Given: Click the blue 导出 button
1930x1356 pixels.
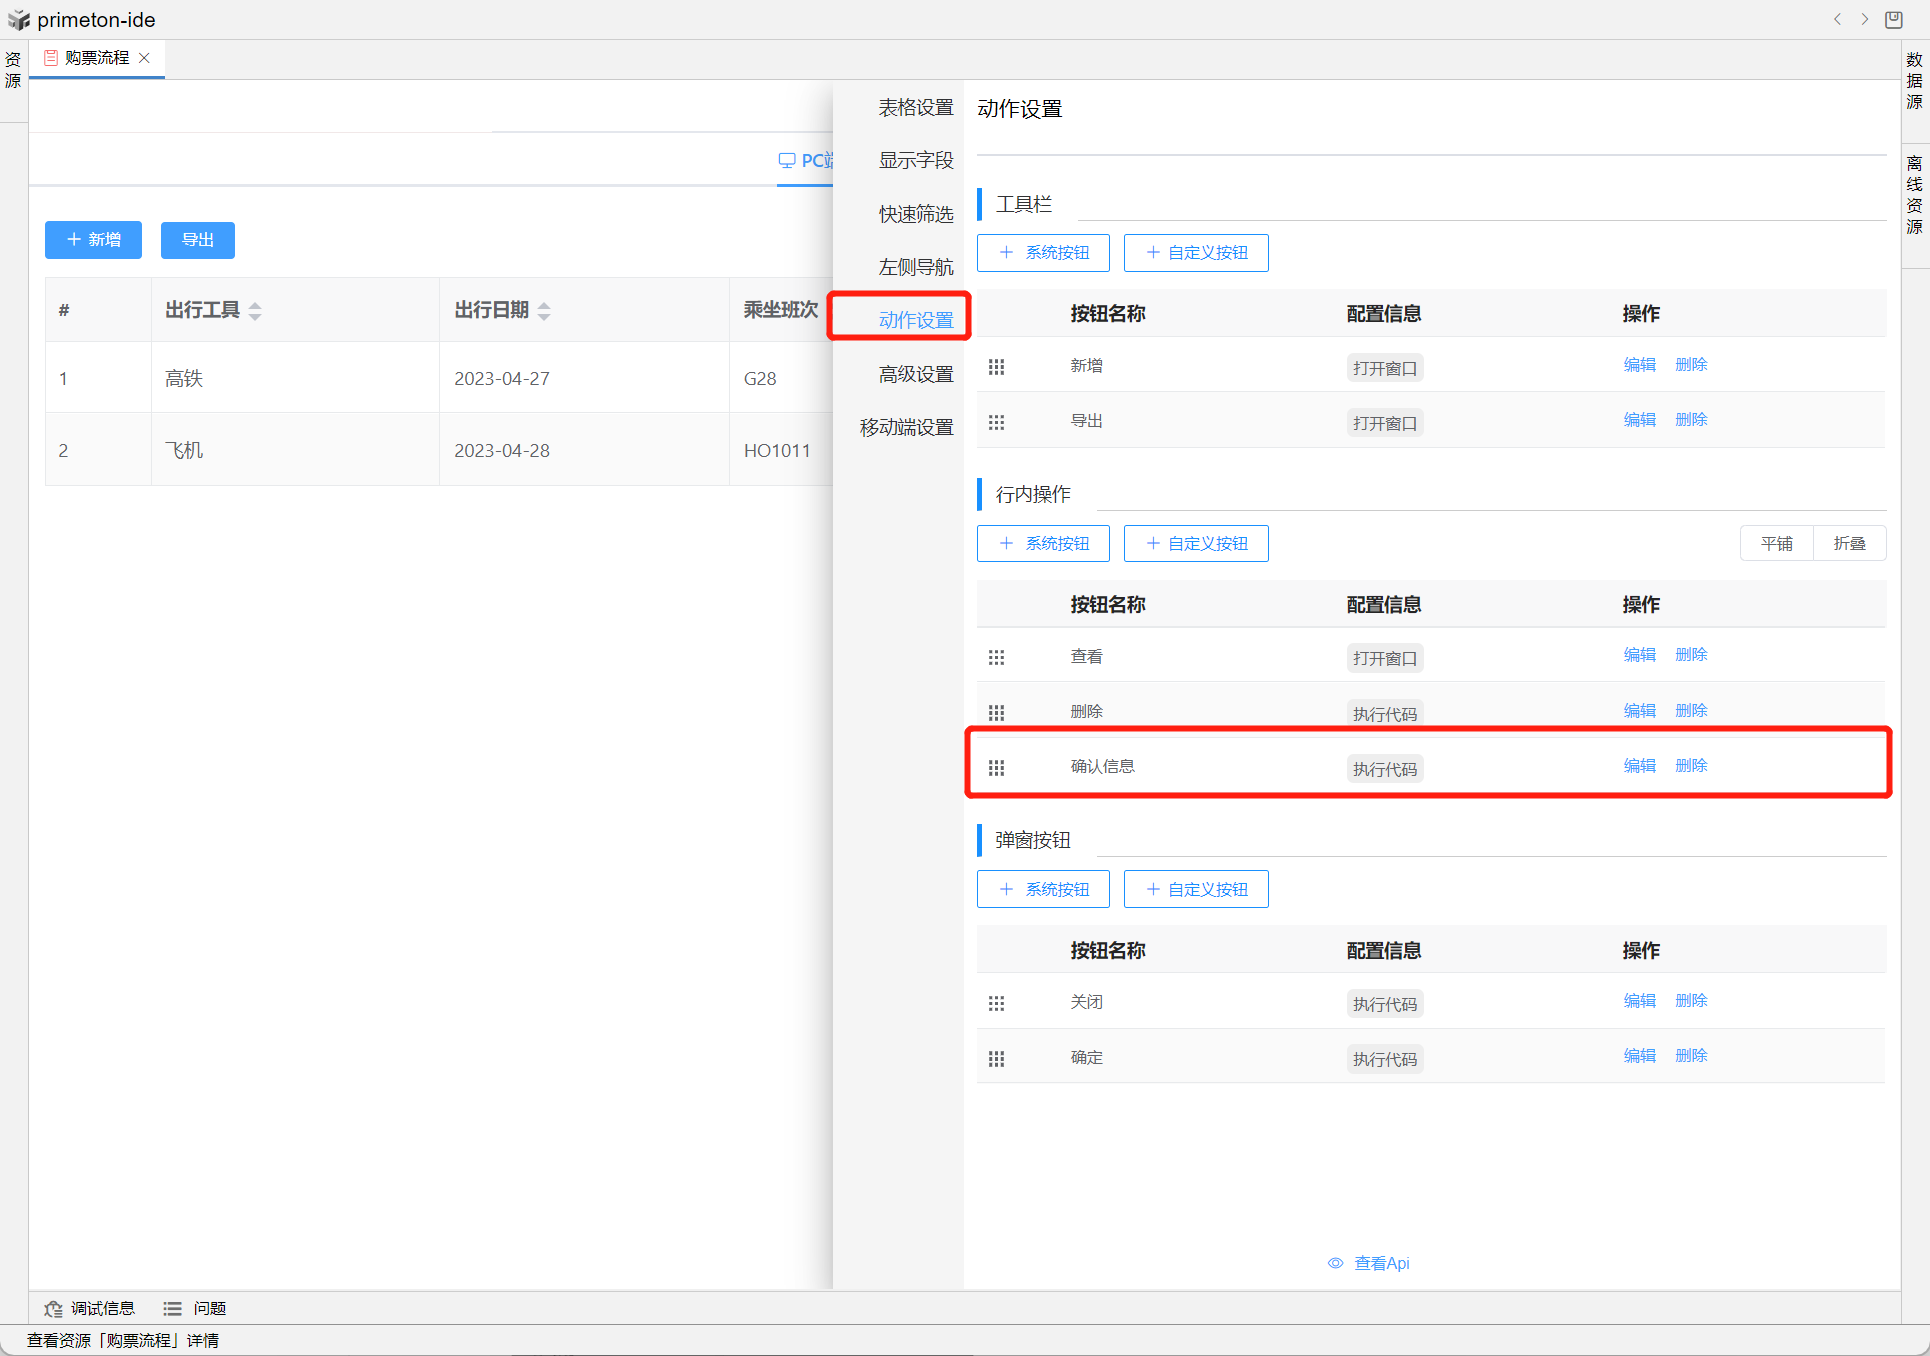Looking at the screenshot, I should click(x=198, y=240).
